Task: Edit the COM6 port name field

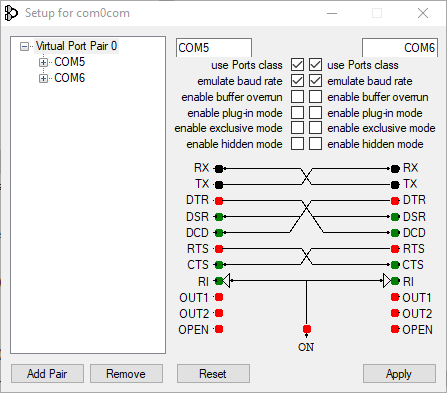Action: click(400, 48)
